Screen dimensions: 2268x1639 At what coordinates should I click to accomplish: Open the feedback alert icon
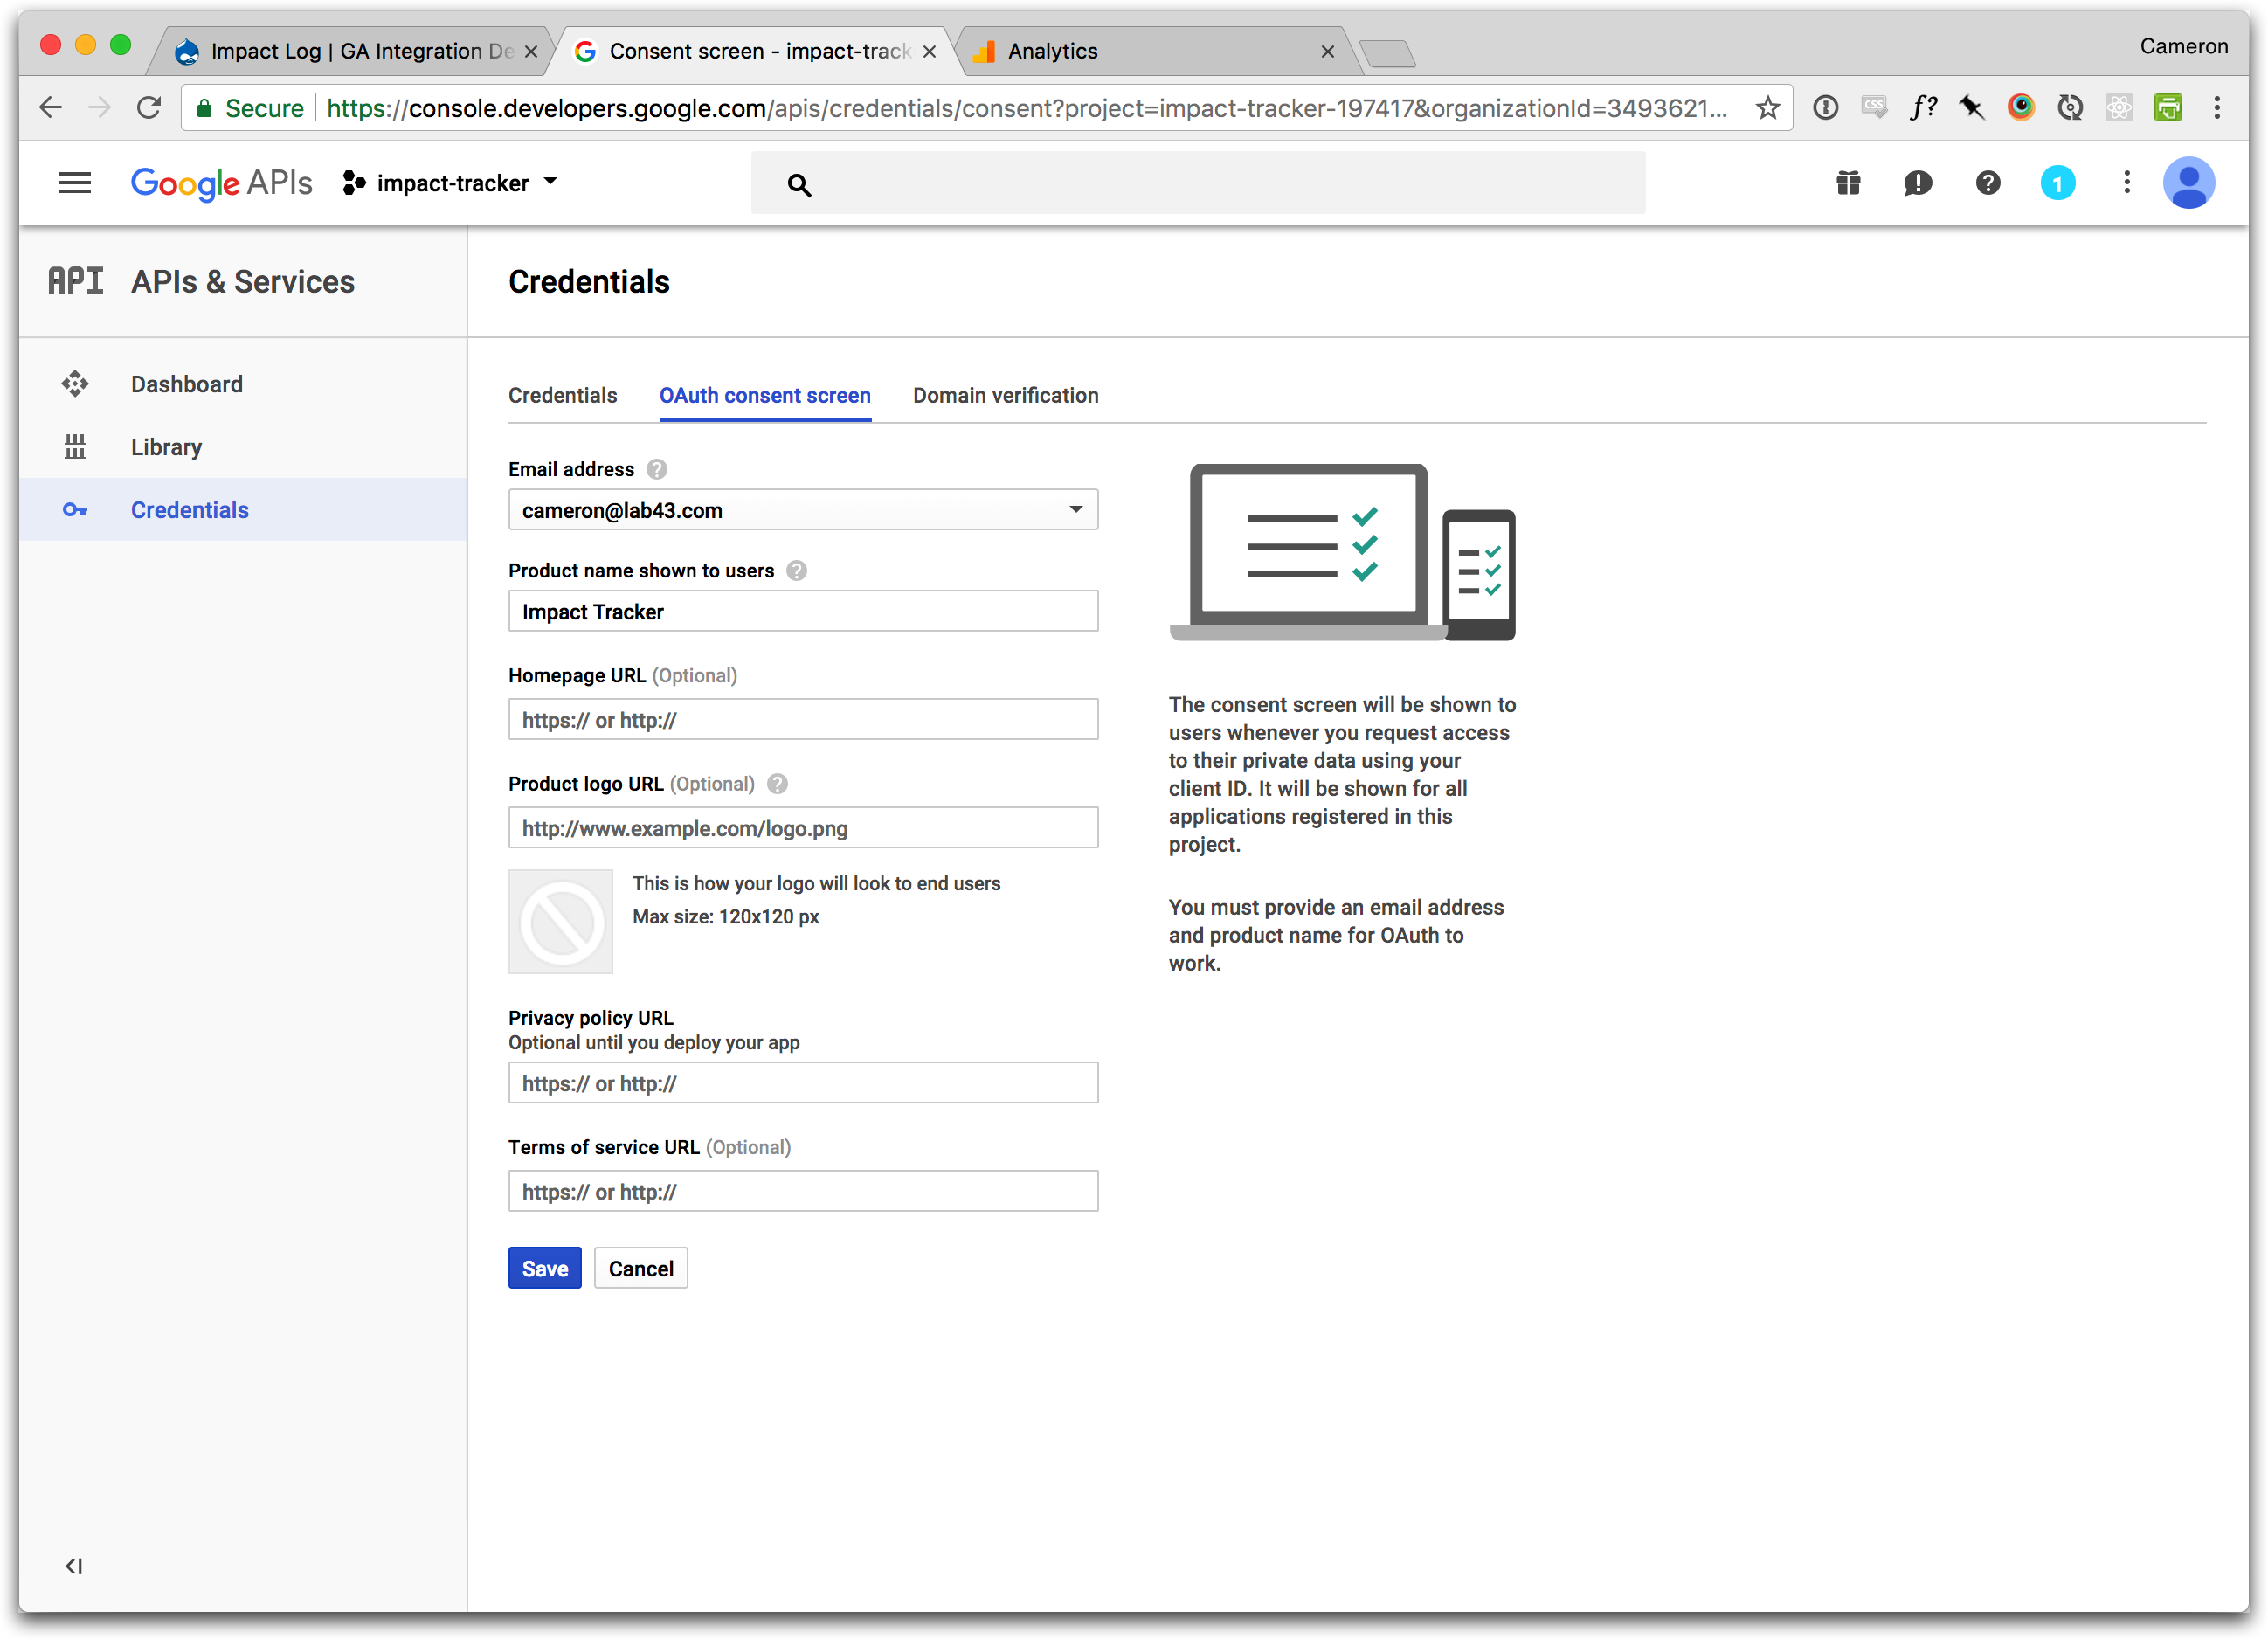click(1917, 183)
